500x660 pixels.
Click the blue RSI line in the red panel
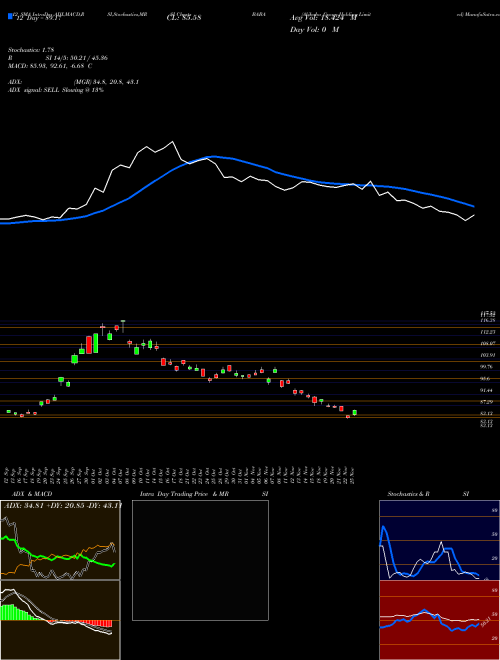[429, 621]
